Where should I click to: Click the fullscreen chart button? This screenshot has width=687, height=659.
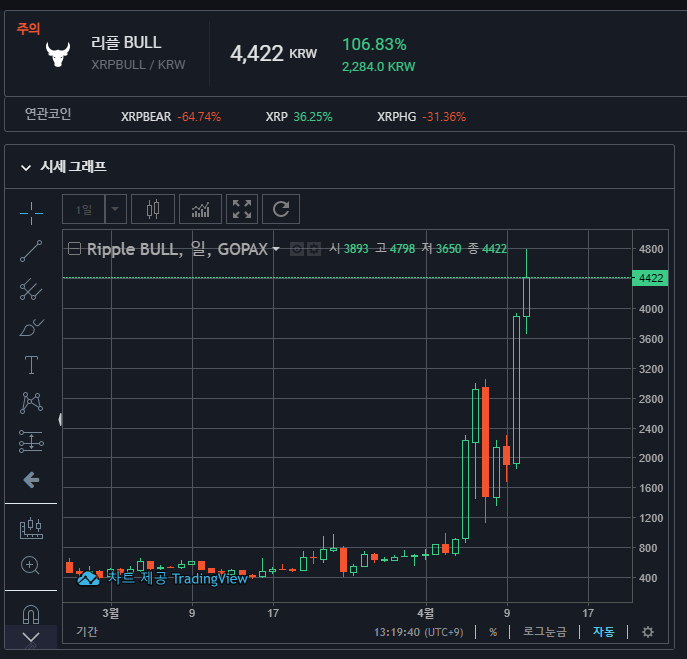pyautogui.click(x=242, y=209)
